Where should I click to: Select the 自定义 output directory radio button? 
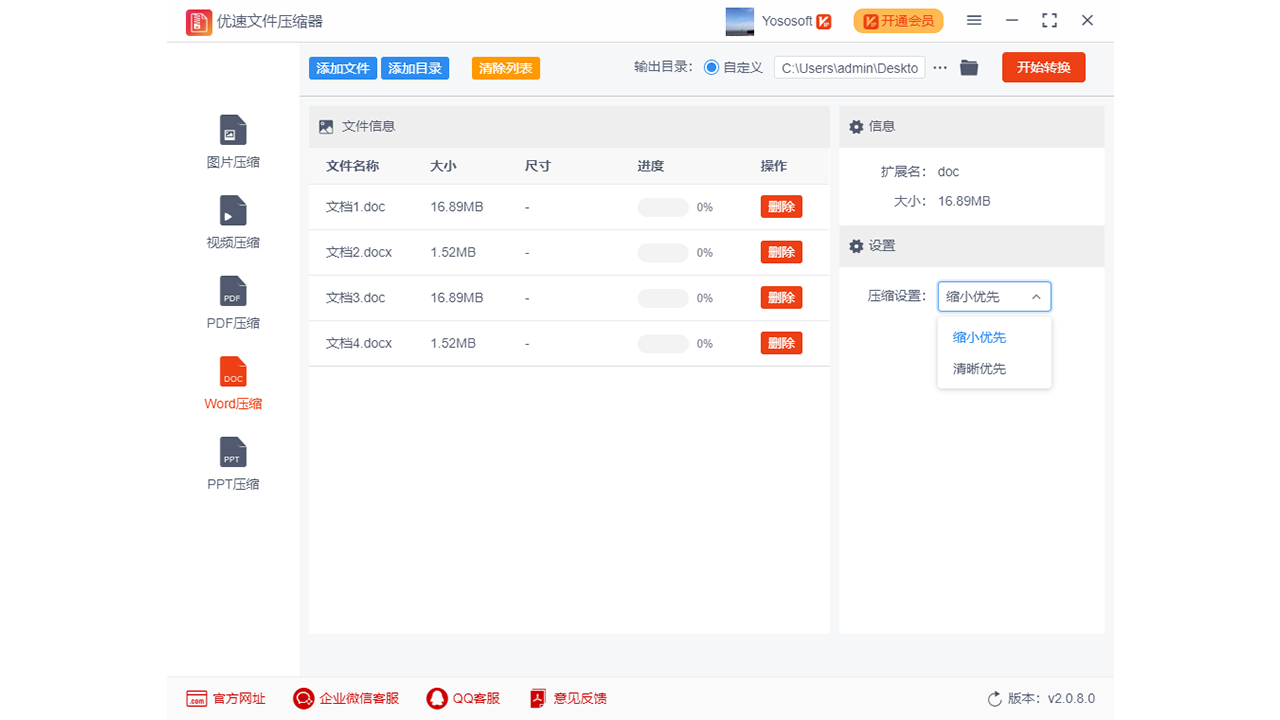710,67
